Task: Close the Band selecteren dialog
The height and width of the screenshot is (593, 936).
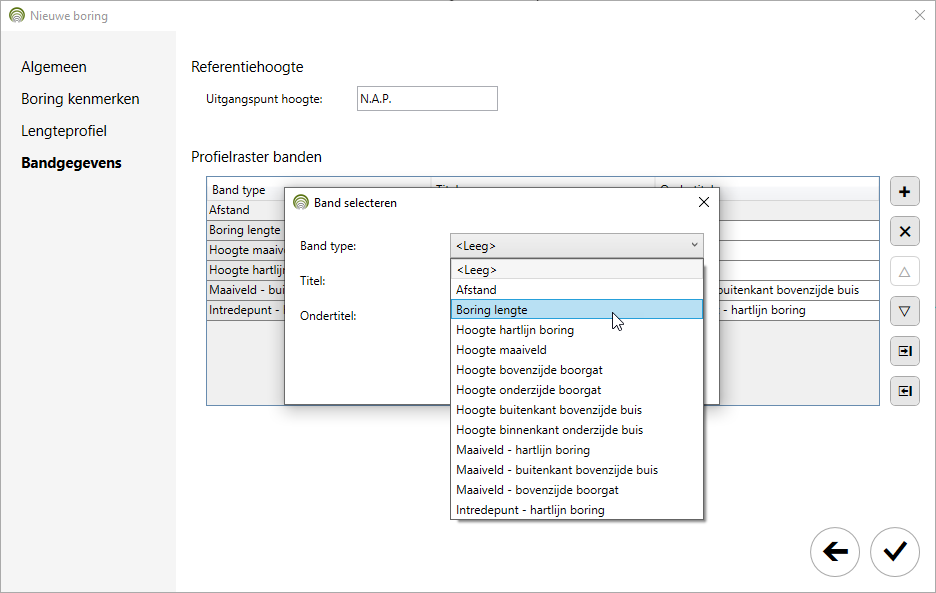Action: click(x=704, y=202)
